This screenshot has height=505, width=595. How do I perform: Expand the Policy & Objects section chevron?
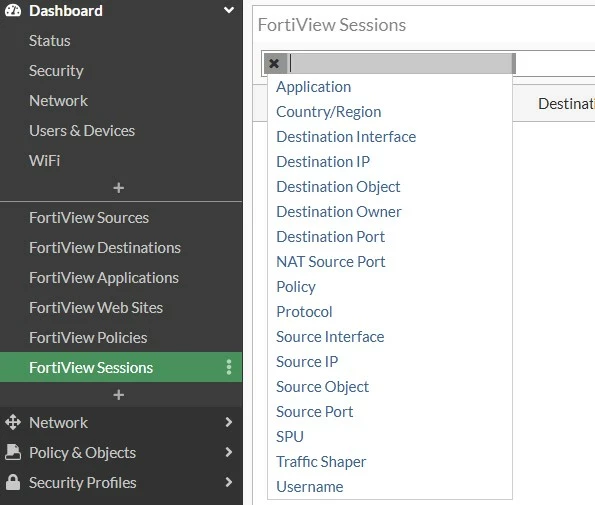tap(228, 452)
